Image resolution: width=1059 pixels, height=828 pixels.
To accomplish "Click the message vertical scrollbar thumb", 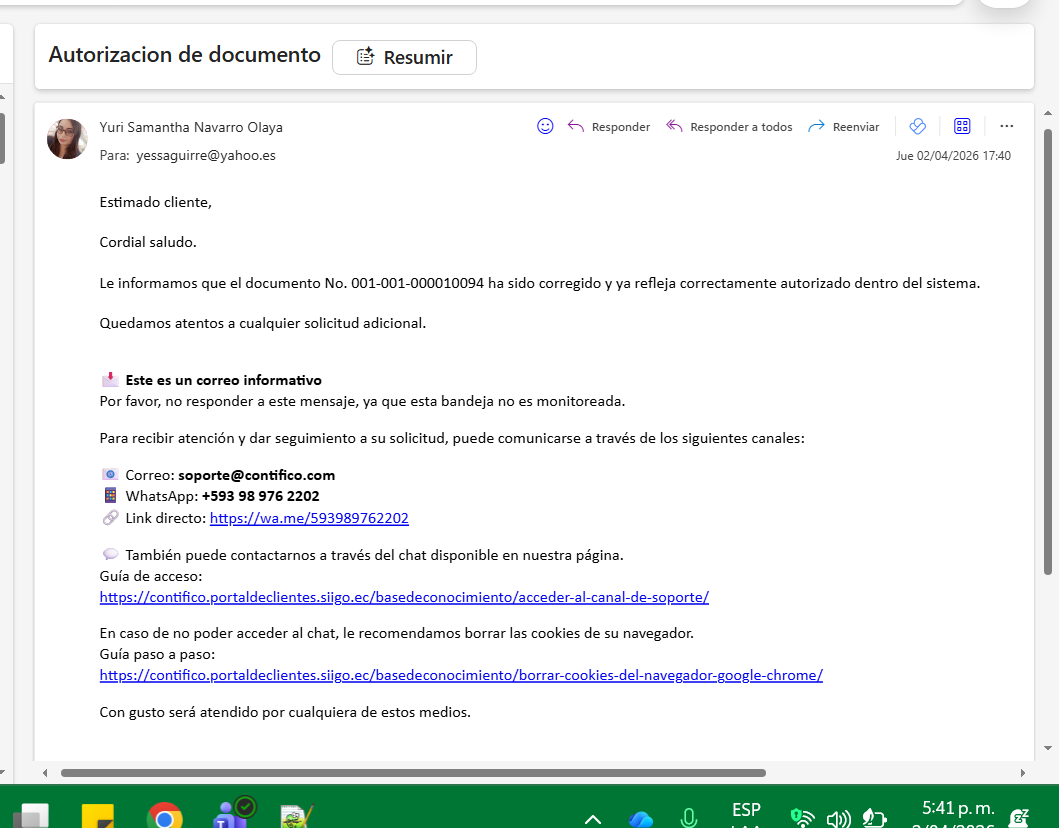I will [x=1048, y=352].
